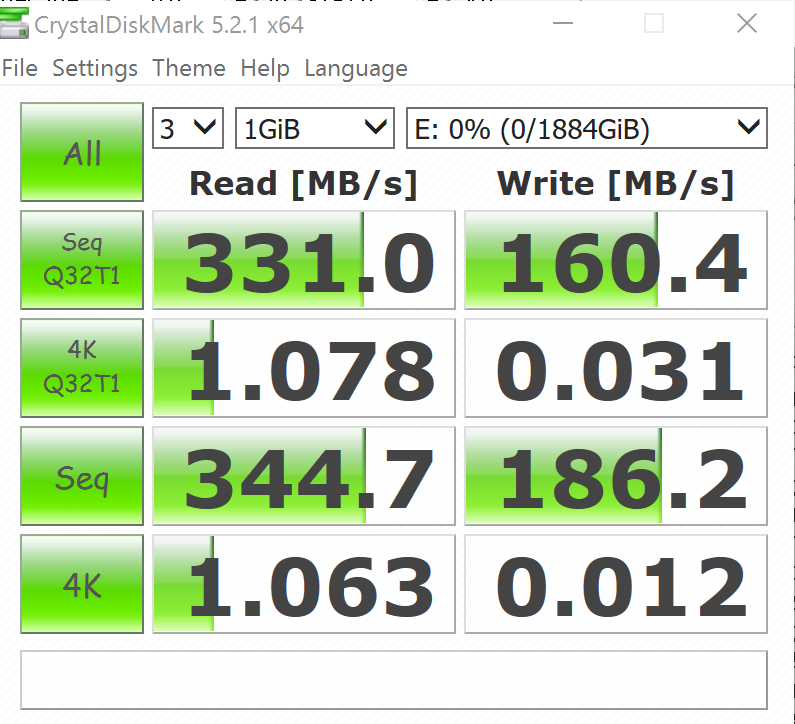The image size is (795, 724).
Task: Click the Write [MB/s] column header
Action: tap(616, 183)
